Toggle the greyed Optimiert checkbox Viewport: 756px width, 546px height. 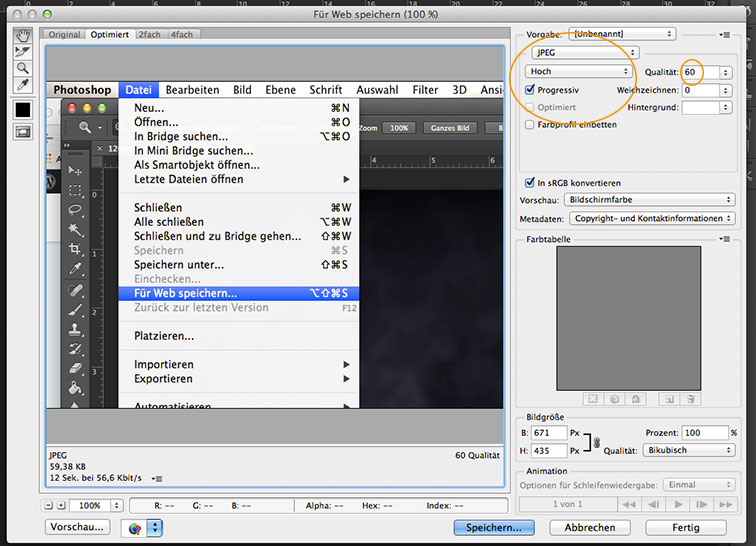click(x=530, y=107)
